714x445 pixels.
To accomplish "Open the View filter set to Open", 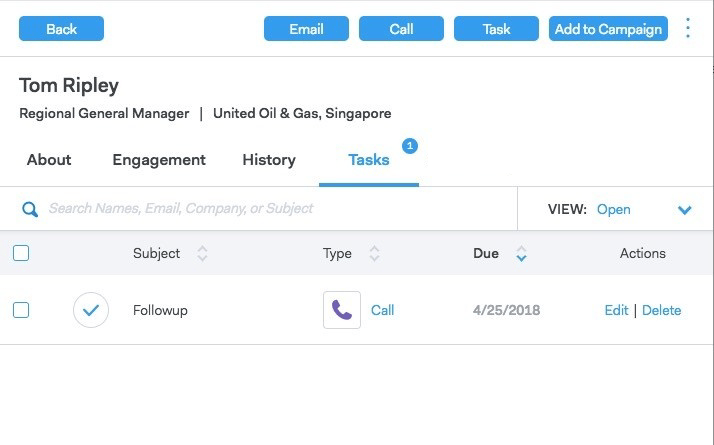I will pyautogui.click(x=614, y=210).
